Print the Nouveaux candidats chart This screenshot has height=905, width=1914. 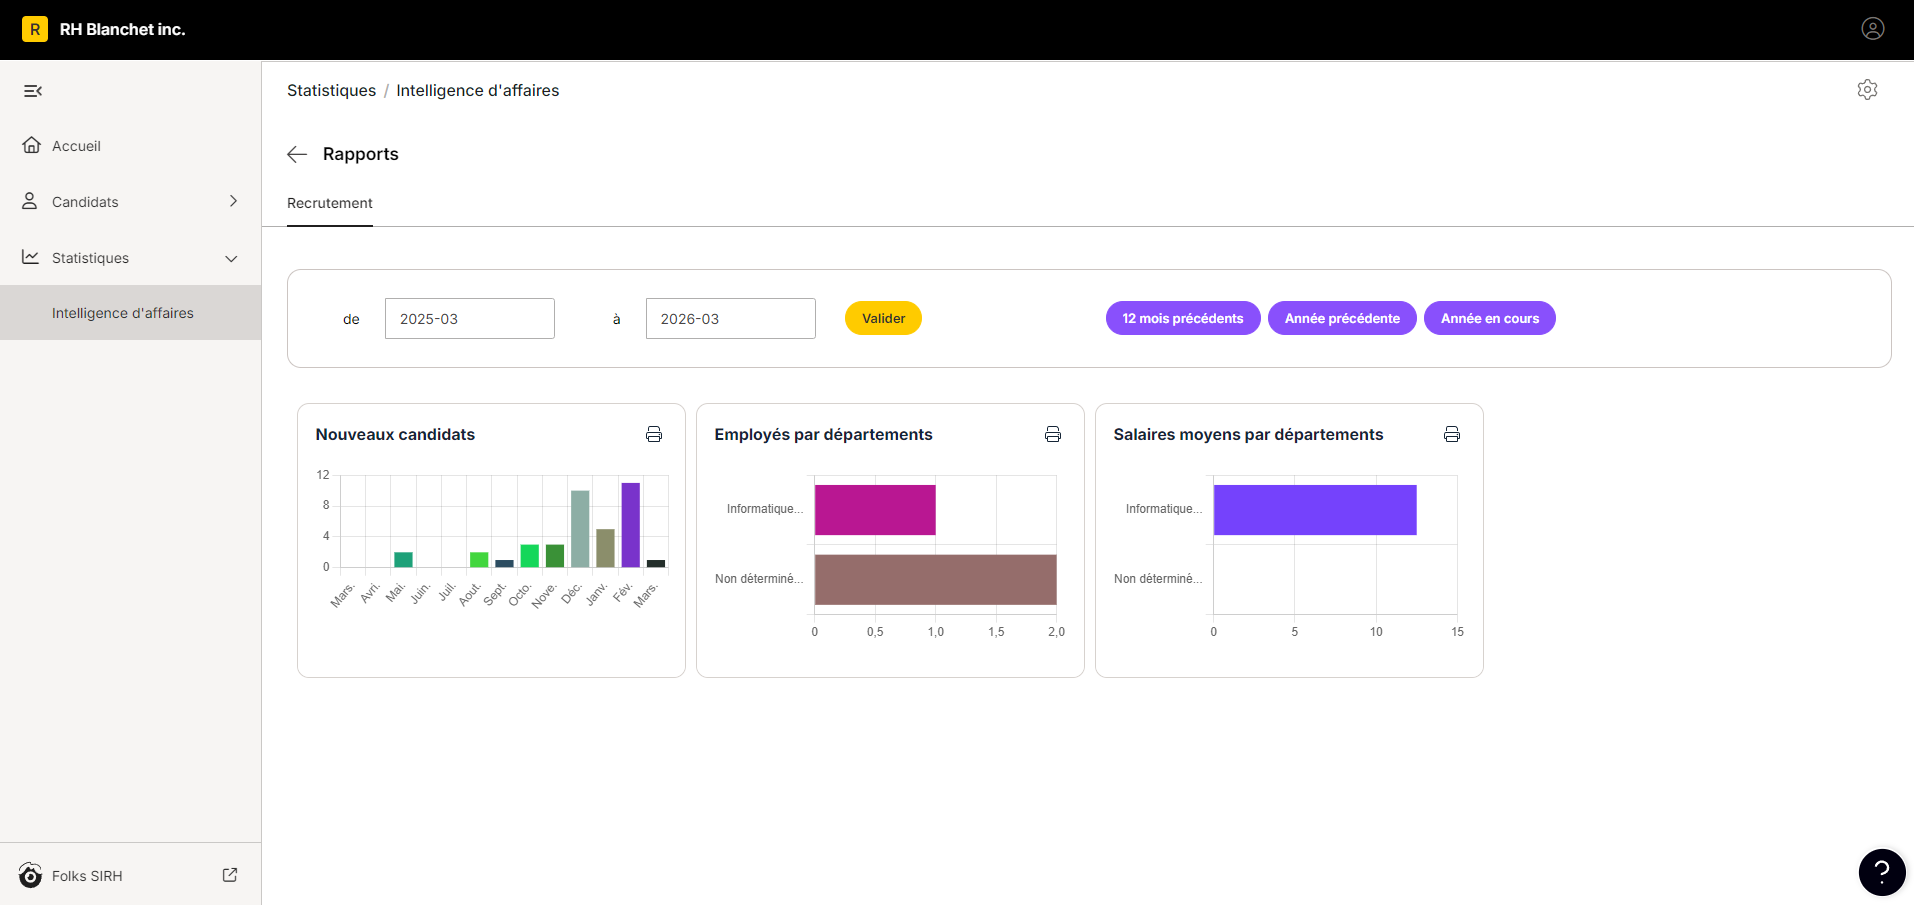[x=654, y=434]
